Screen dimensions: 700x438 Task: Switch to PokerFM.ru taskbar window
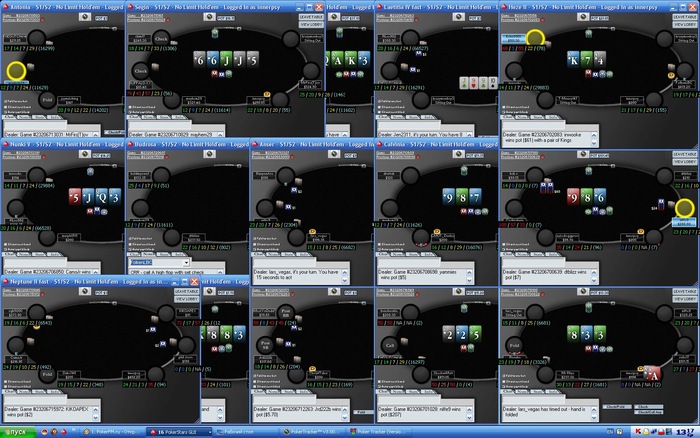[112, 432]
